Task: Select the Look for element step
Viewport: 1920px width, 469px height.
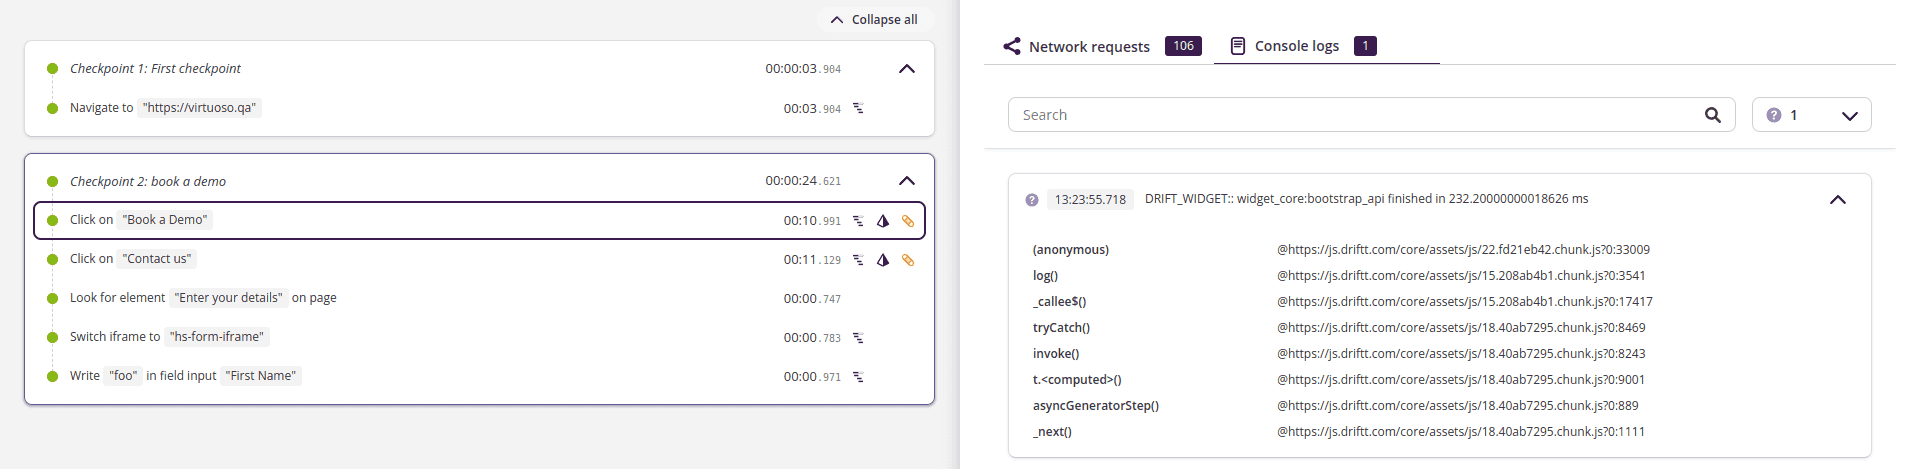Action: [479, 298]
